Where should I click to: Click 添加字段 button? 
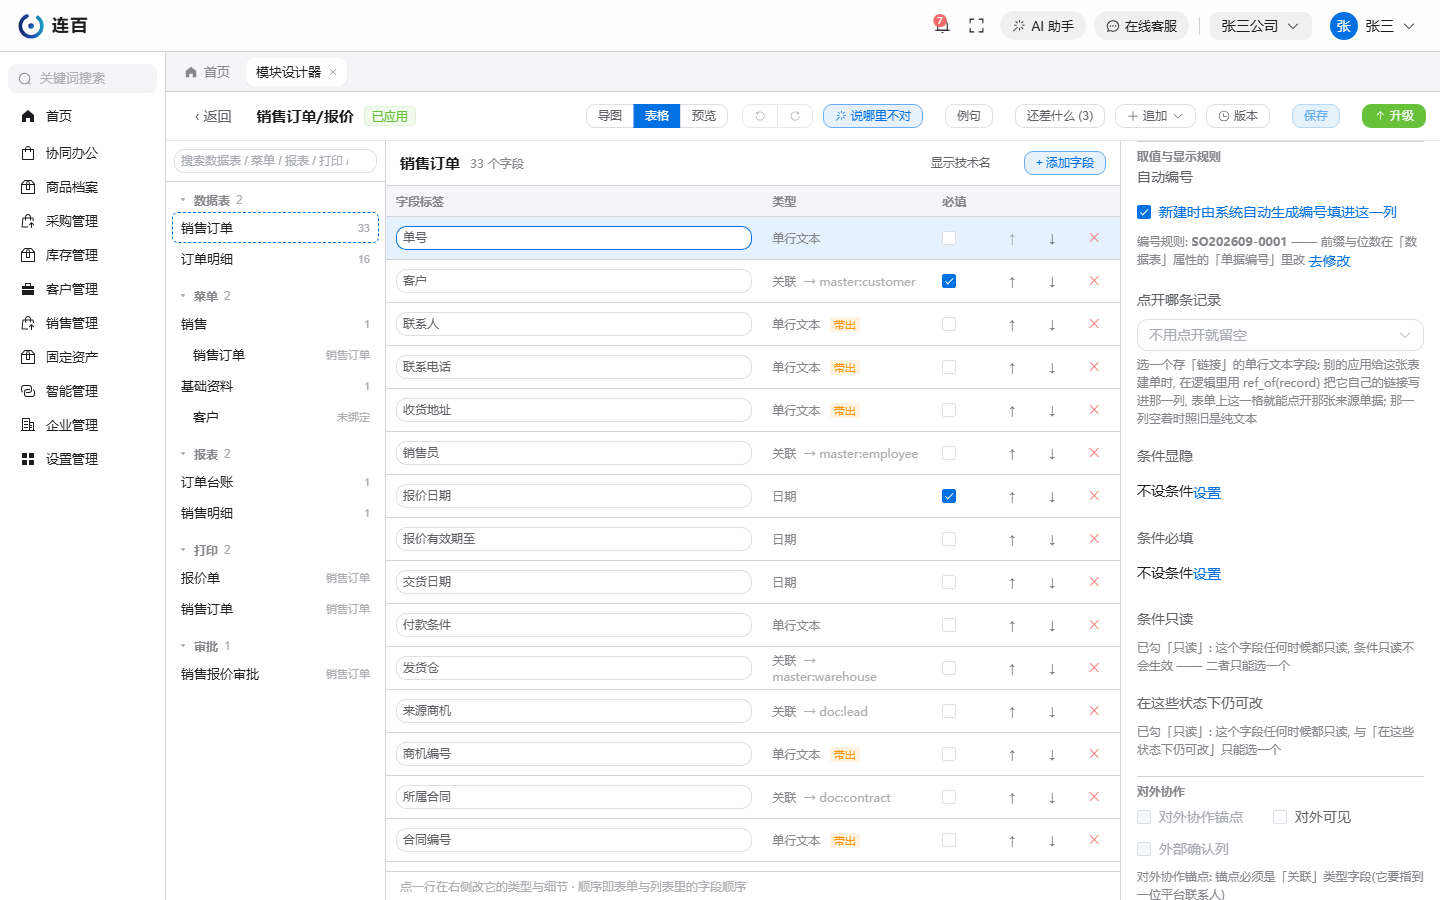pyautogui.click(x=1065, y=163)
